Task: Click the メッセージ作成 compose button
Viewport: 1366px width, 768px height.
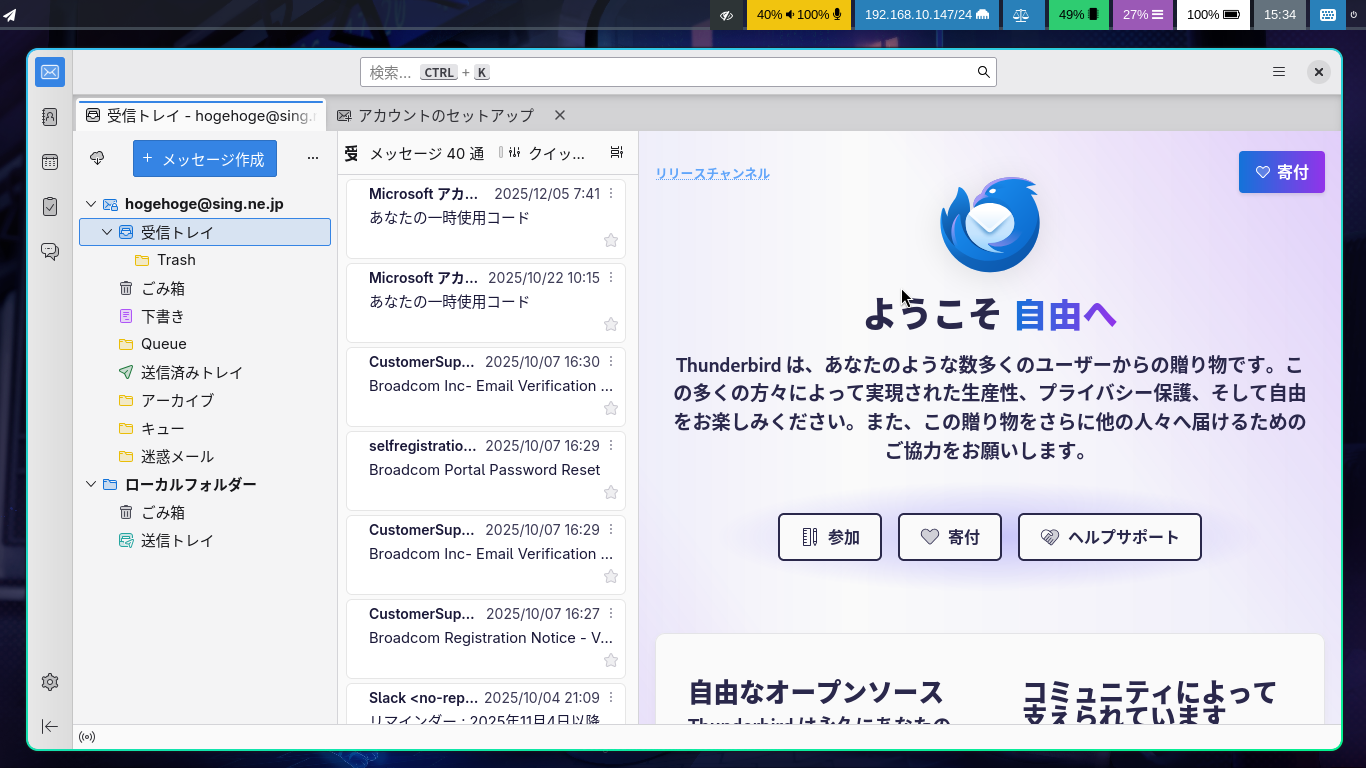Action: tap(205, 158)
